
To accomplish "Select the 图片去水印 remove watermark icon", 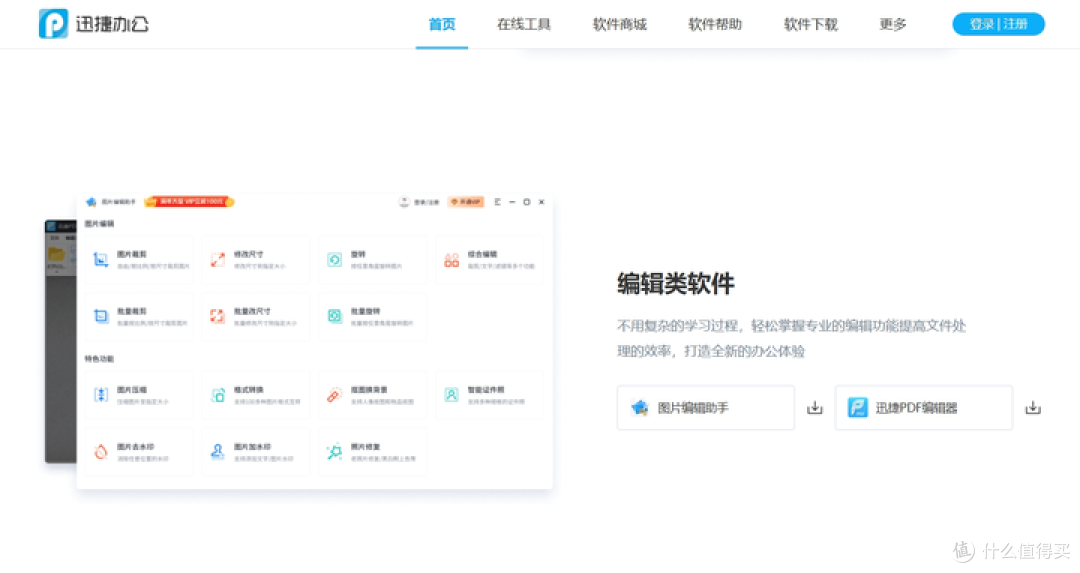I will click(x=101, y=452).
